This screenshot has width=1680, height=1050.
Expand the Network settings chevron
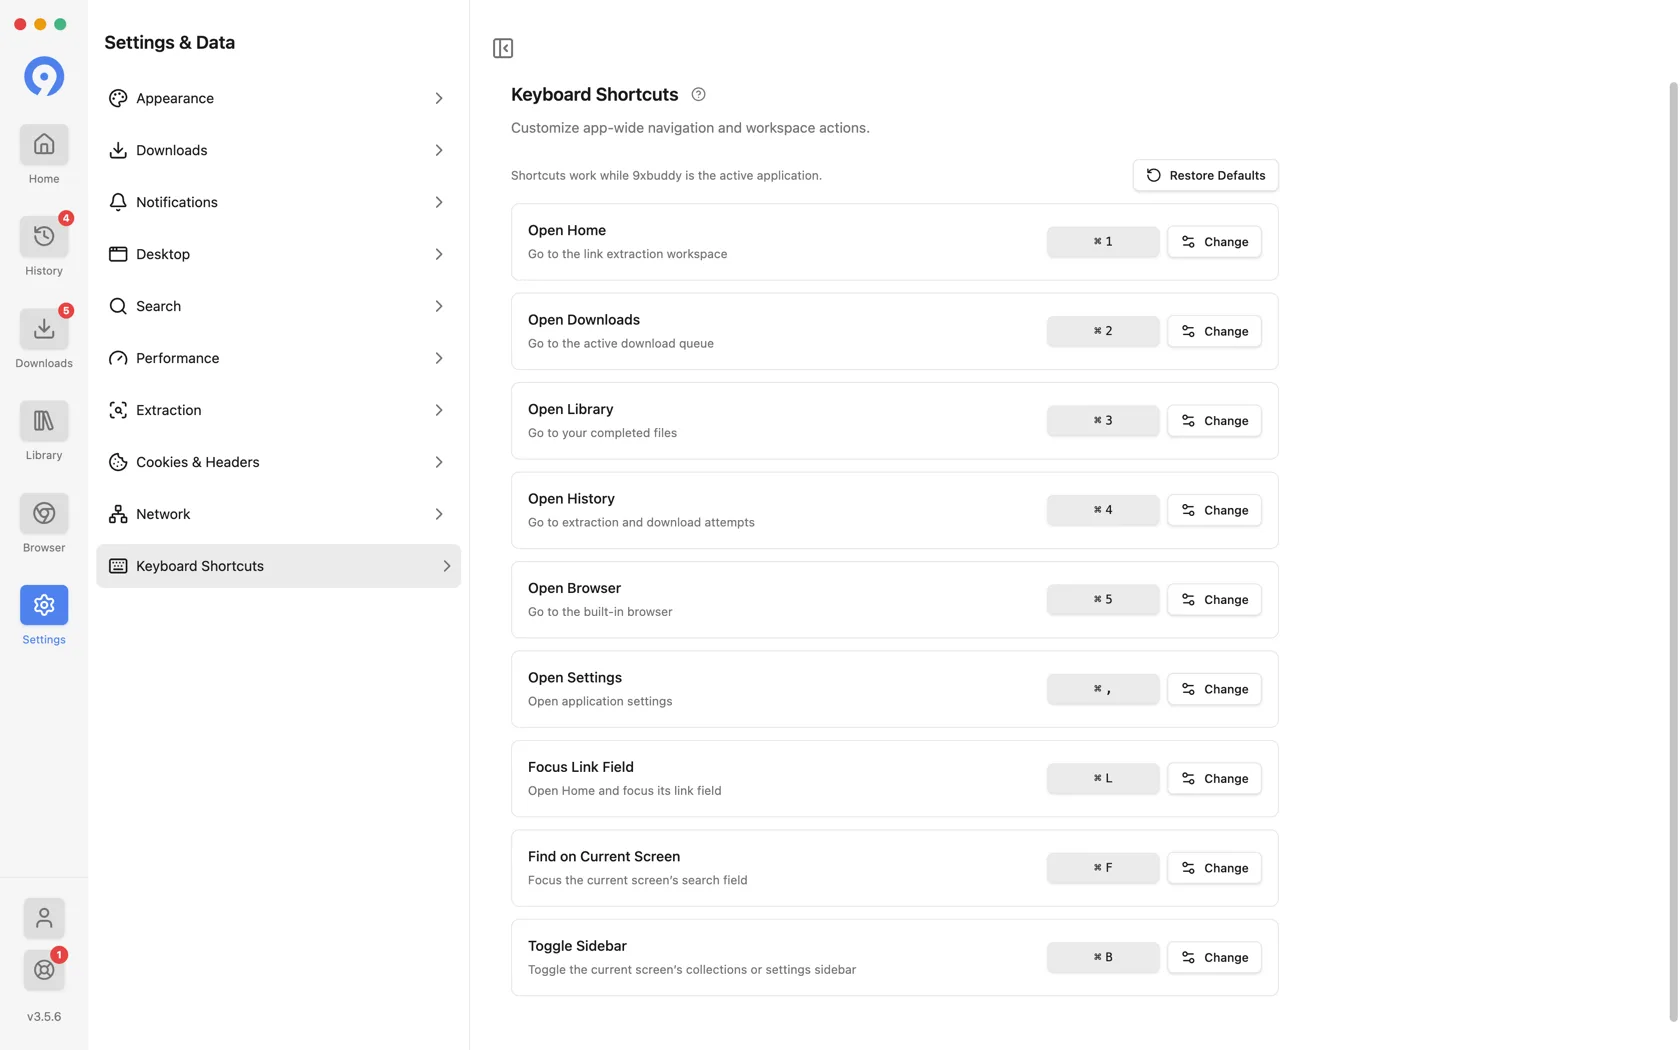[439, 514]
